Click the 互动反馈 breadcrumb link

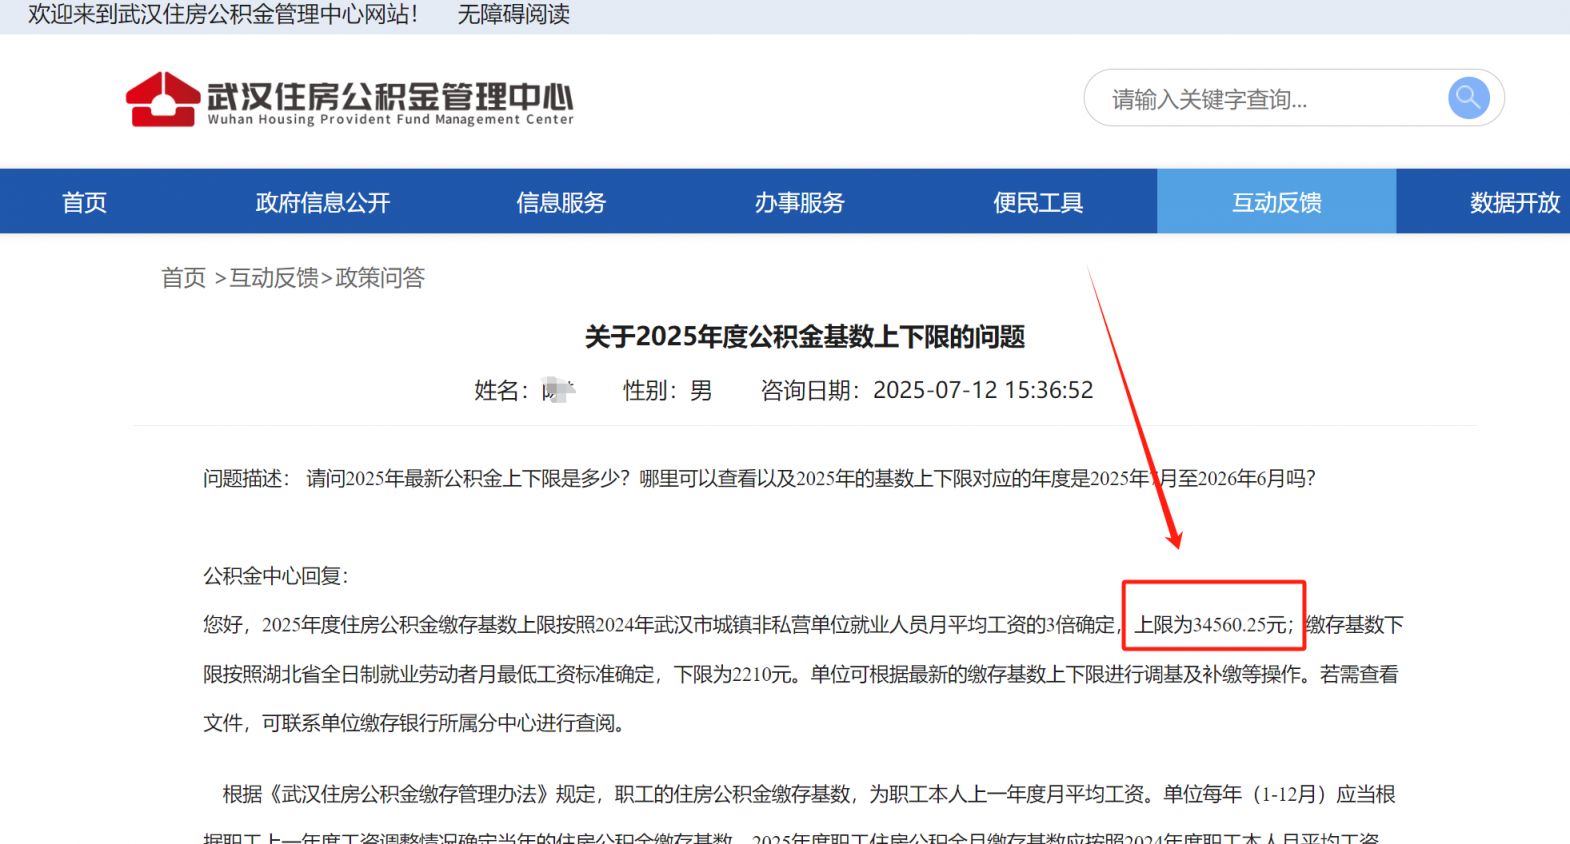tap(274, 277)
